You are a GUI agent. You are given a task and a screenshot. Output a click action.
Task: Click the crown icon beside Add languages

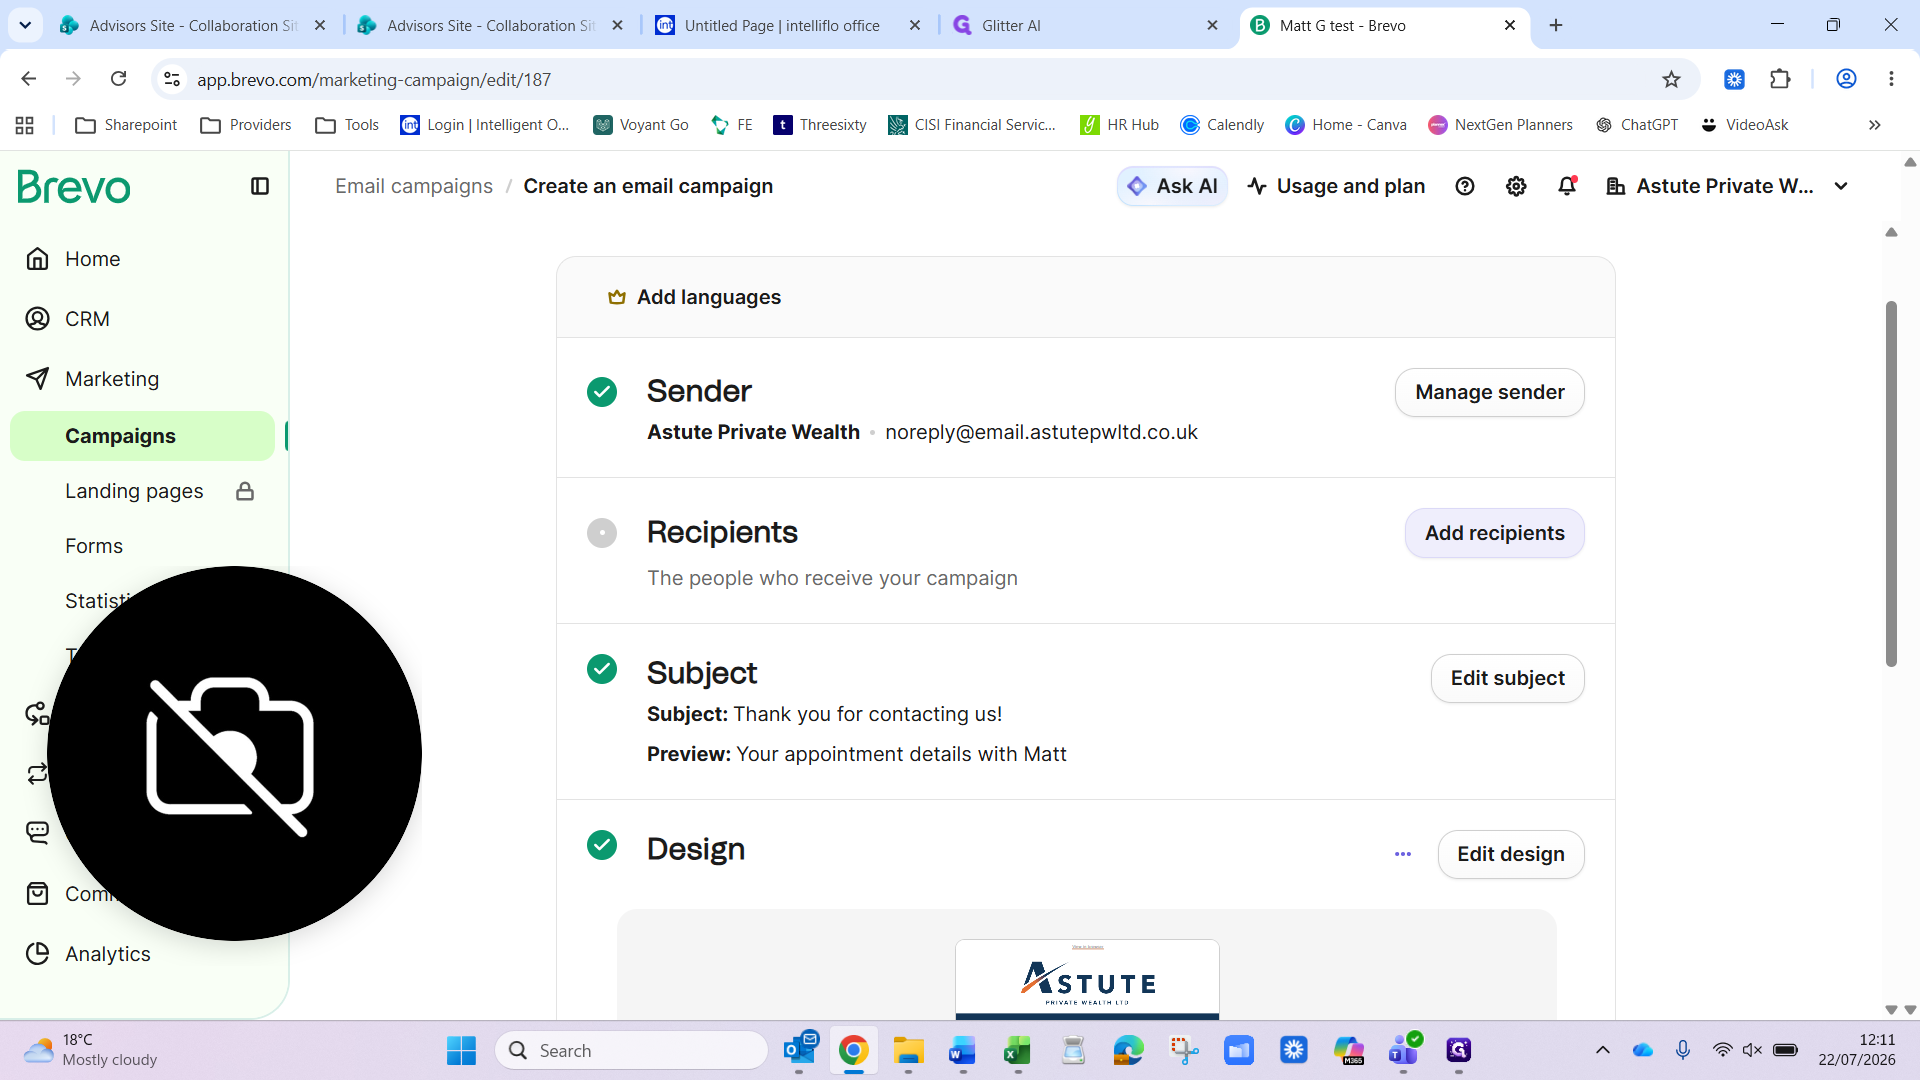pos(617,297)
